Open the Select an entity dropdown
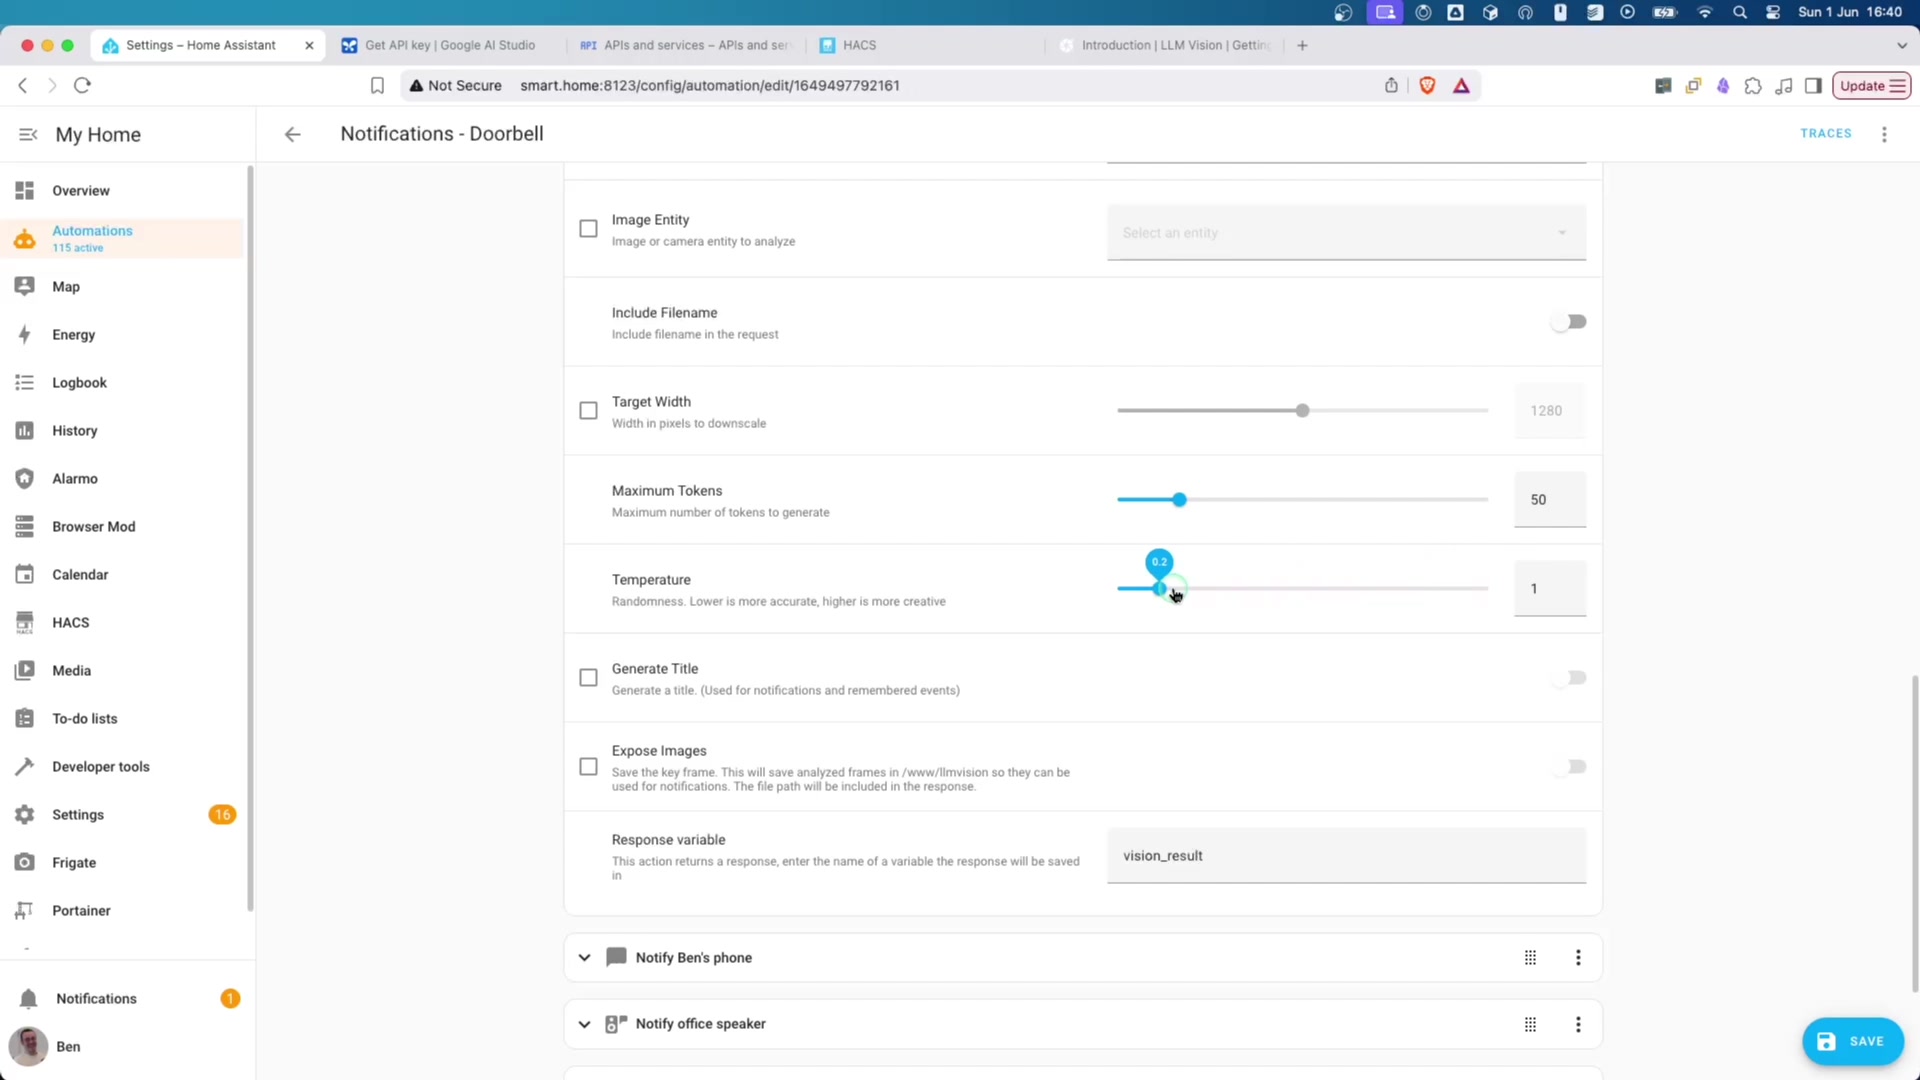The image size is (1920, 1080). coord(1345,233)
